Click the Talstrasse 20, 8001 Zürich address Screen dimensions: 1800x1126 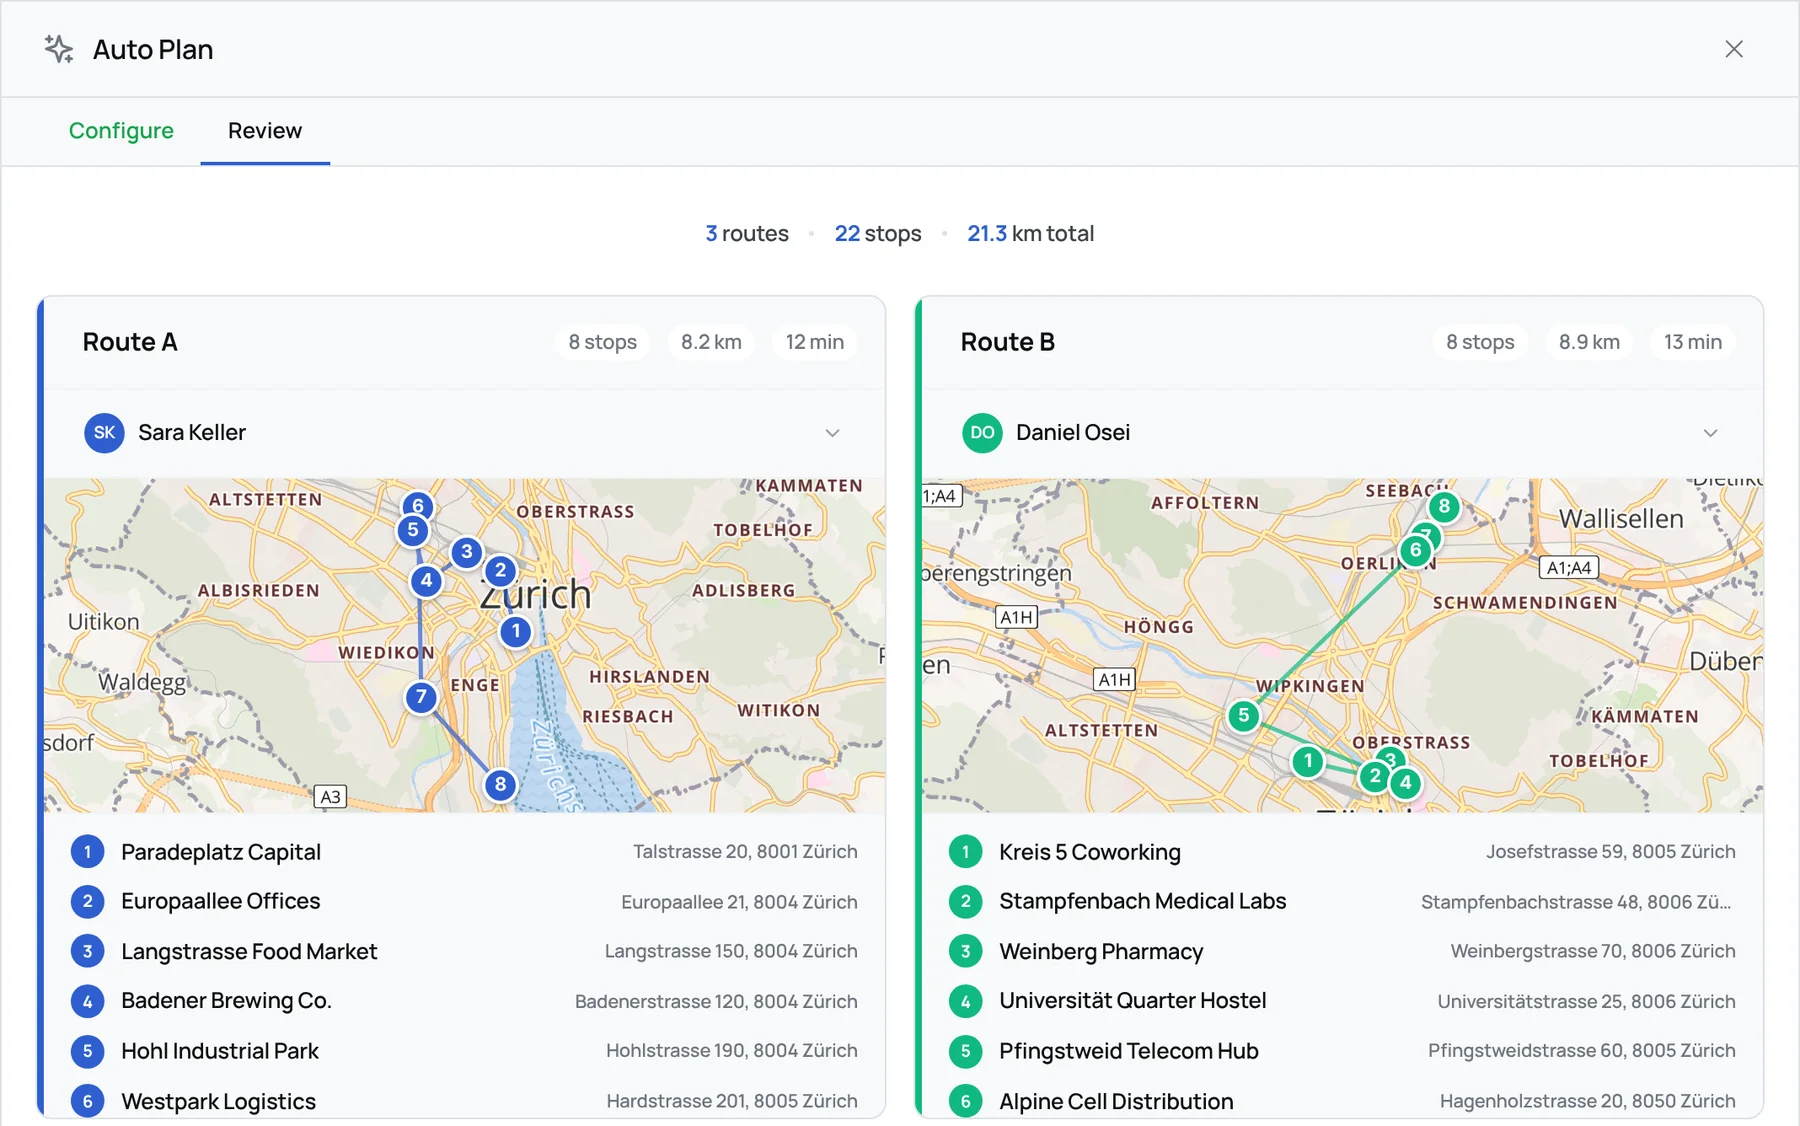(x=745, y=852)
